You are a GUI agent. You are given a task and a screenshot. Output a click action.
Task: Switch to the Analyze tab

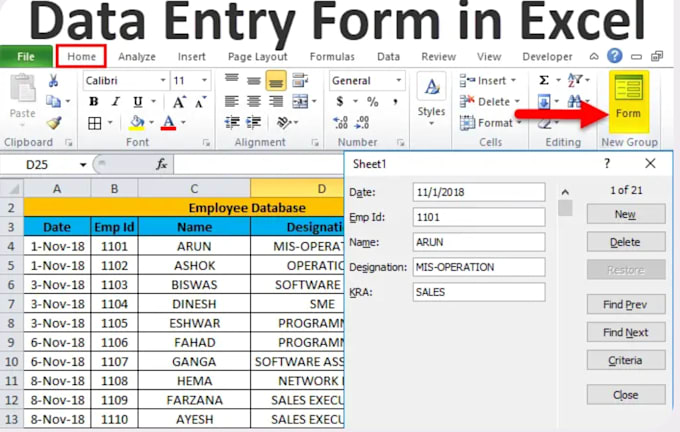click(137, 57)
